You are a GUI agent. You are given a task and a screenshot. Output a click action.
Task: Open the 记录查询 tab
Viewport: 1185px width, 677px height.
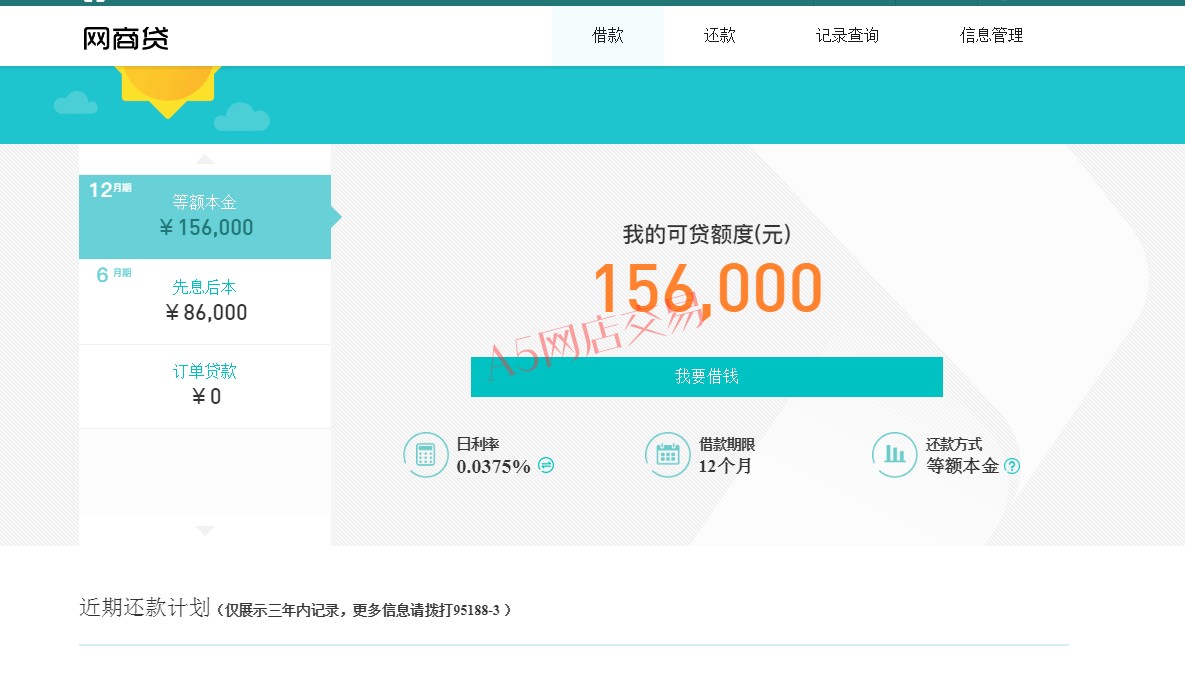847,36
